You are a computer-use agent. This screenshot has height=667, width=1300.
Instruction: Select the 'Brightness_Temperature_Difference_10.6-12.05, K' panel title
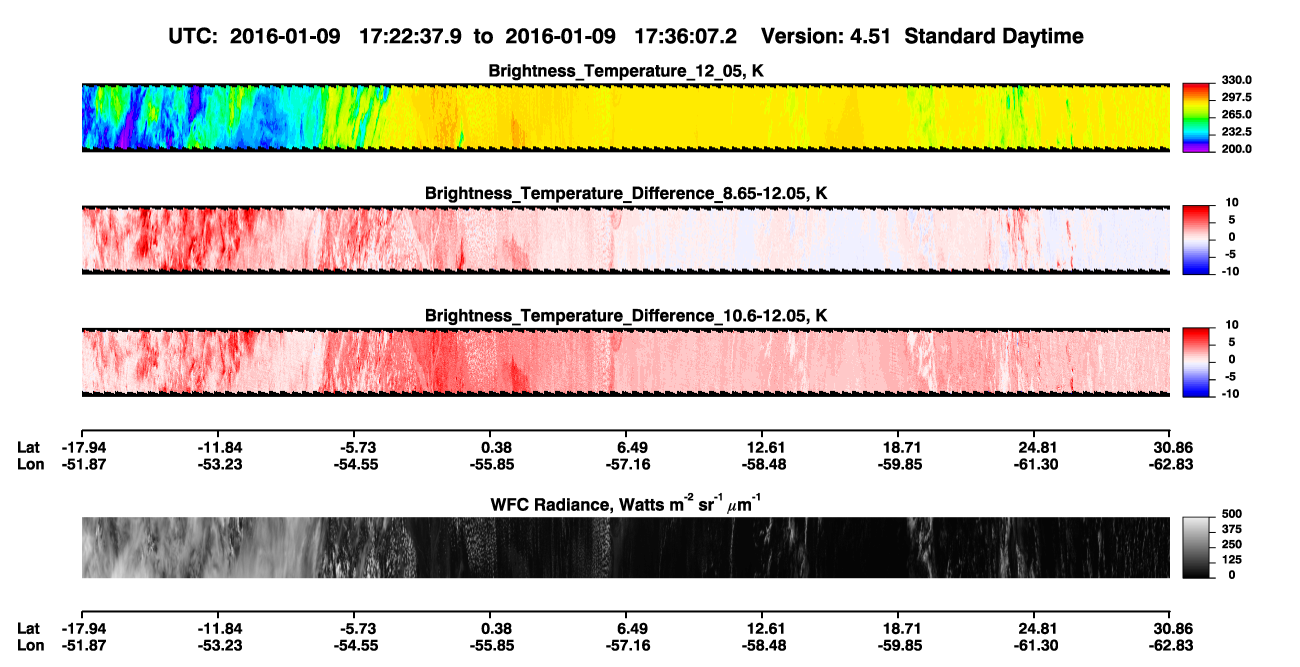point(626,316)
